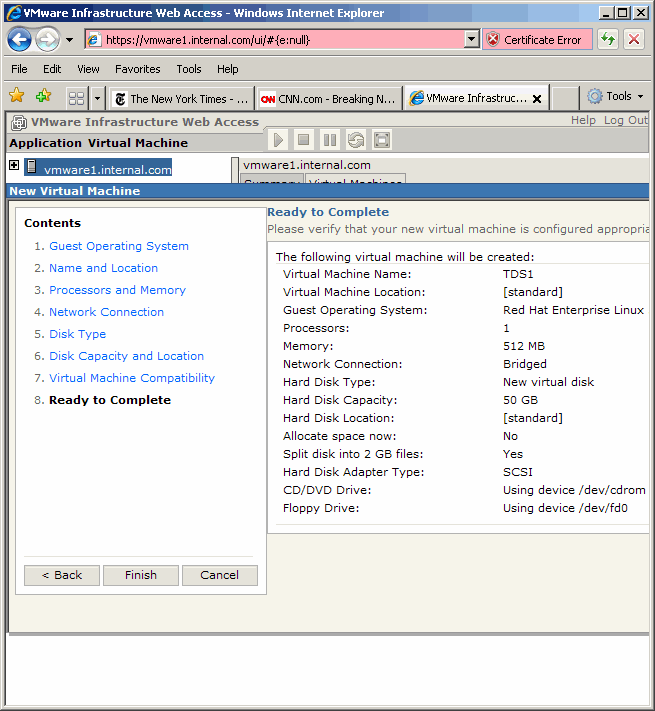Open Favorites Center star icon
655x711 pixels.
pyautogui.click(x=17, y=97)
